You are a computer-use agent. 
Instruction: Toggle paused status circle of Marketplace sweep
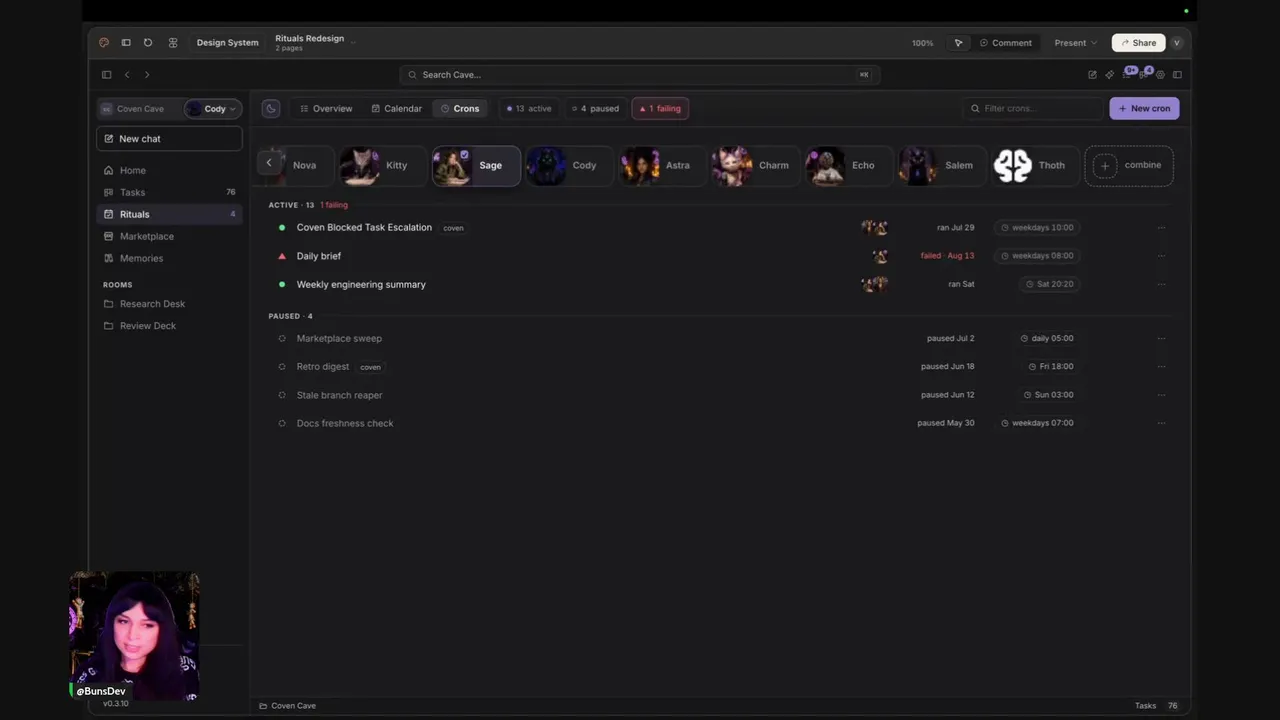282,338
